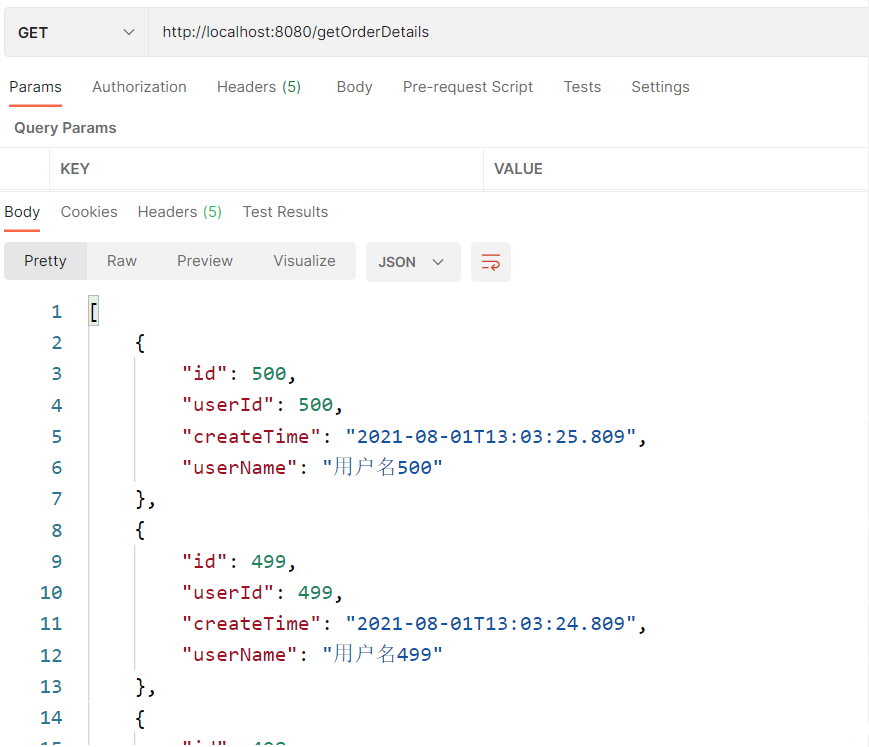Screen dimensions: 869x747
Task: Click the wrap lines icon
Action: coord(490,262)
